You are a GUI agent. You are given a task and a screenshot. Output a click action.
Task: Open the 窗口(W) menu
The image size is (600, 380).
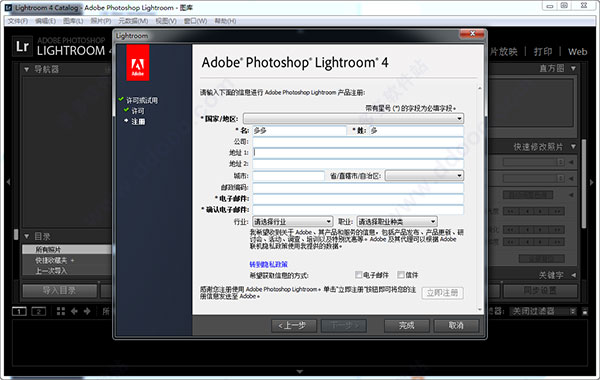tap(195, 21)
